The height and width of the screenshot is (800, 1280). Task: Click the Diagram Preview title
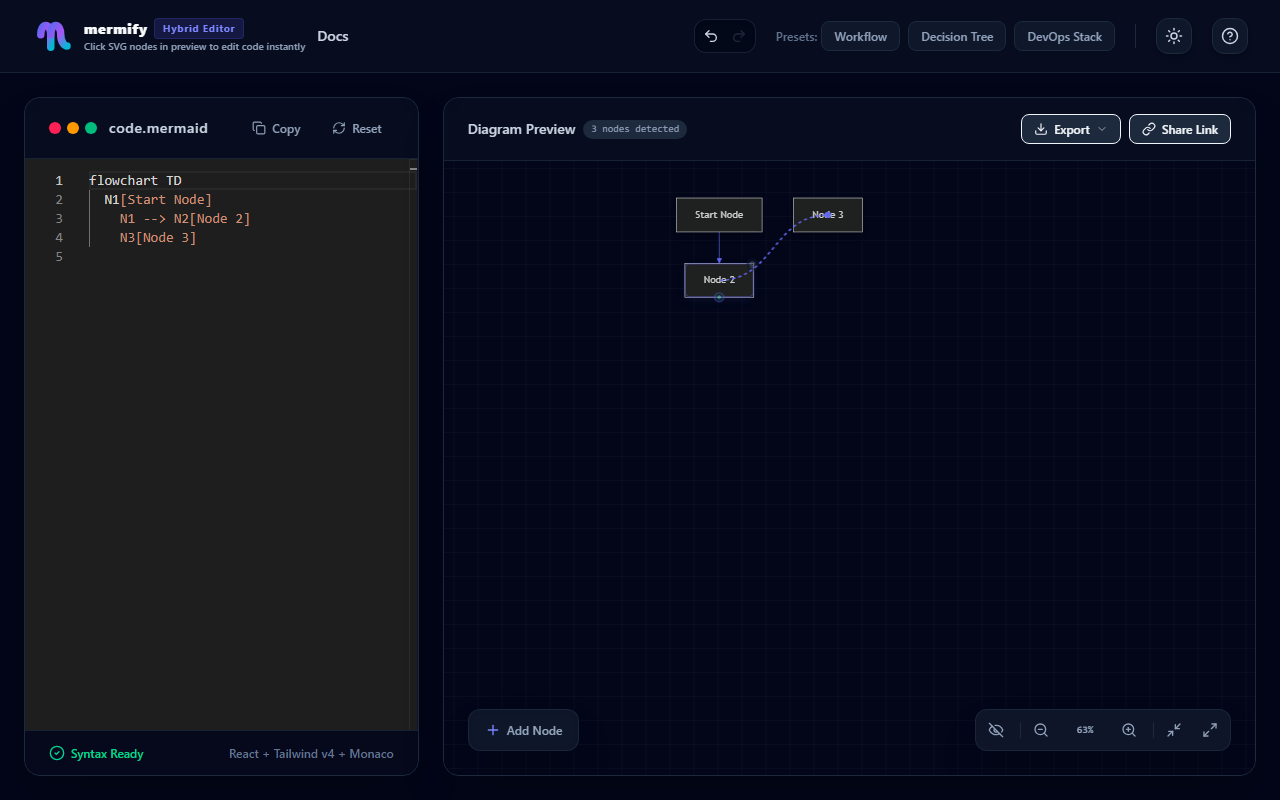click(522, 129)
